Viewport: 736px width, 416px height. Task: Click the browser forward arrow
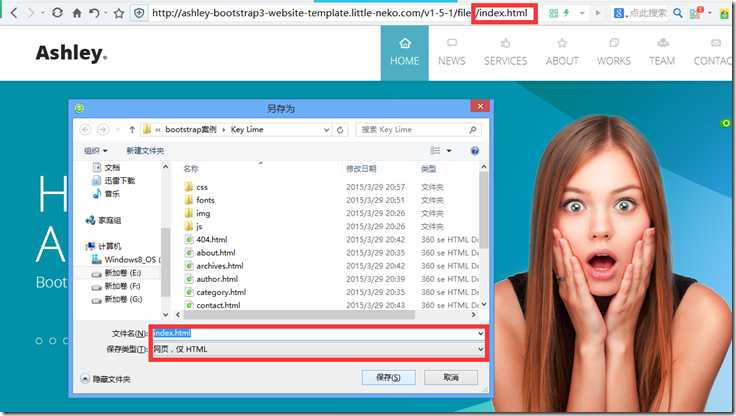[31, 13]
